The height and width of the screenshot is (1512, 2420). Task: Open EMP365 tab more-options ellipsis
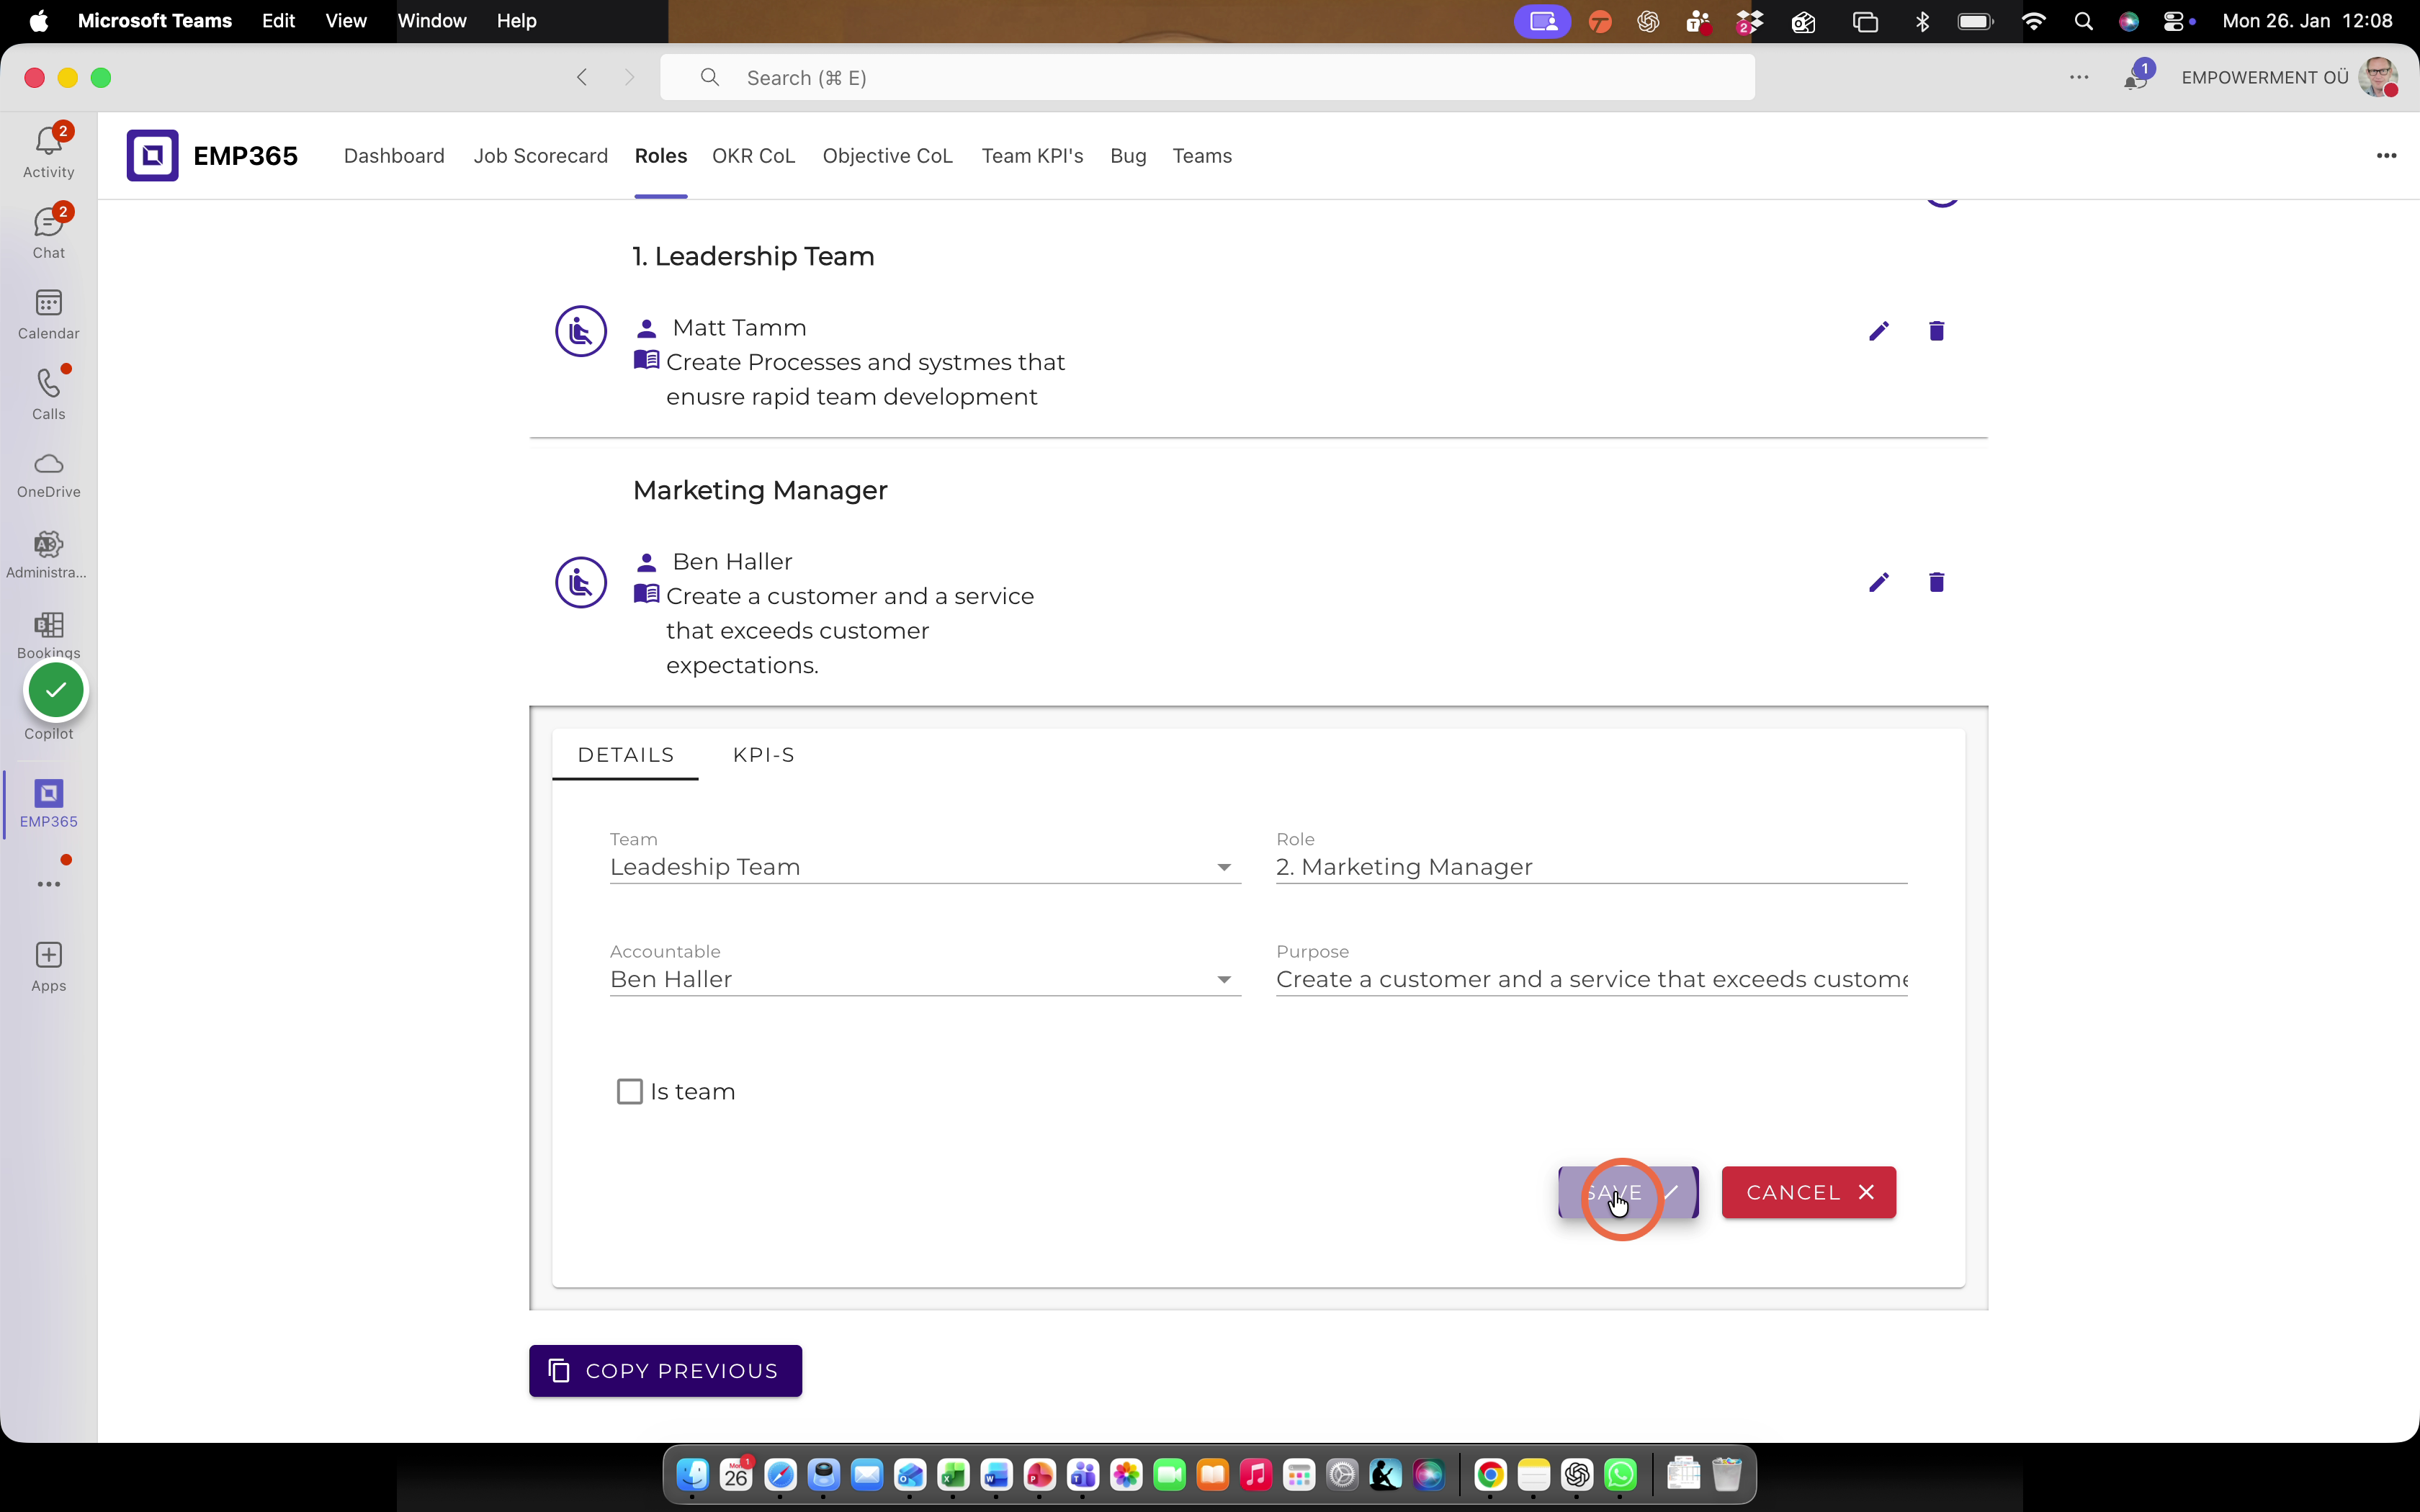click(2386, 155)
